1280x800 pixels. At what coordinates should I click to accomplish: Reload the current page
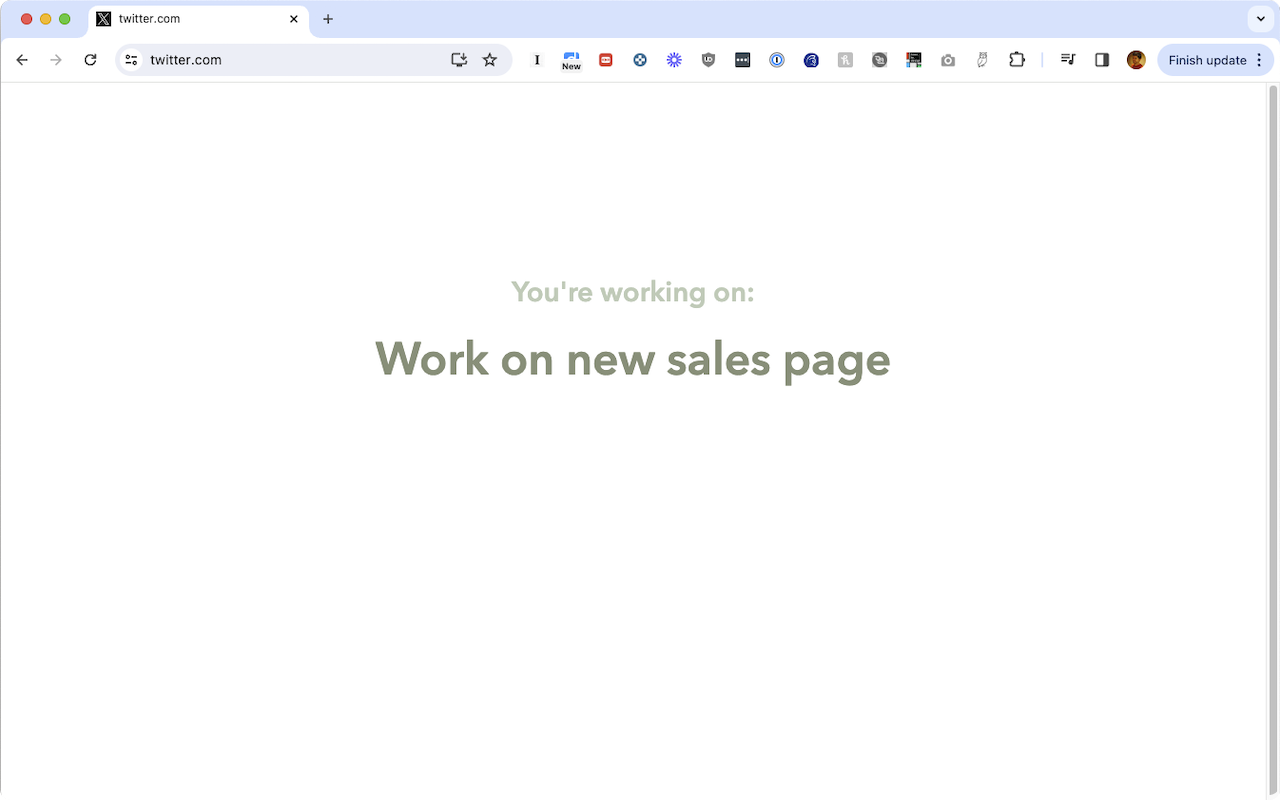pos(90,60)
